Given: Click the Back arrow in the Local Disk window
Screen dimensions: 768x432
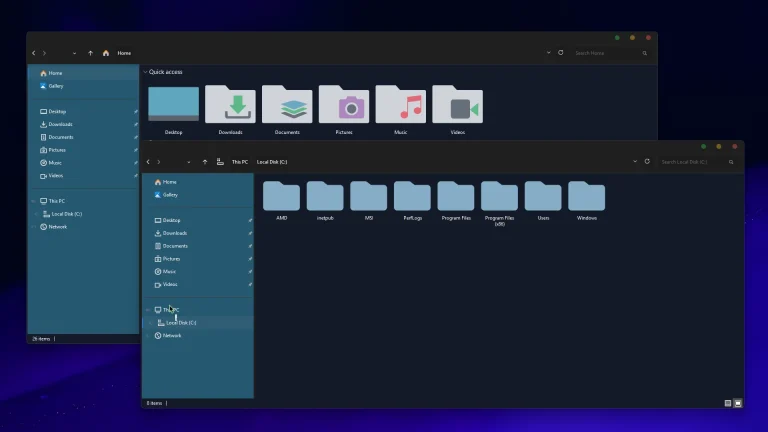Looking at the screenshot, I should click(148, 161).
